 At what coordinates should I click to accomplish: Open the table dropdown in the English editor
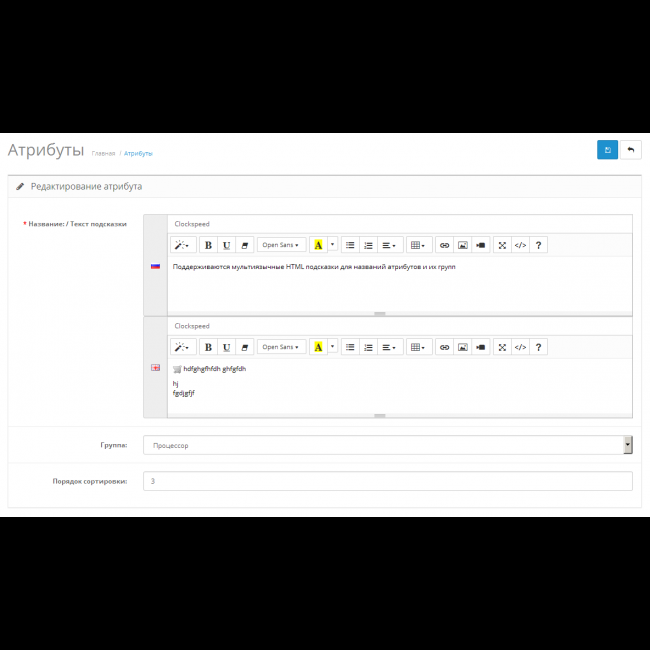tap(417, 347)
